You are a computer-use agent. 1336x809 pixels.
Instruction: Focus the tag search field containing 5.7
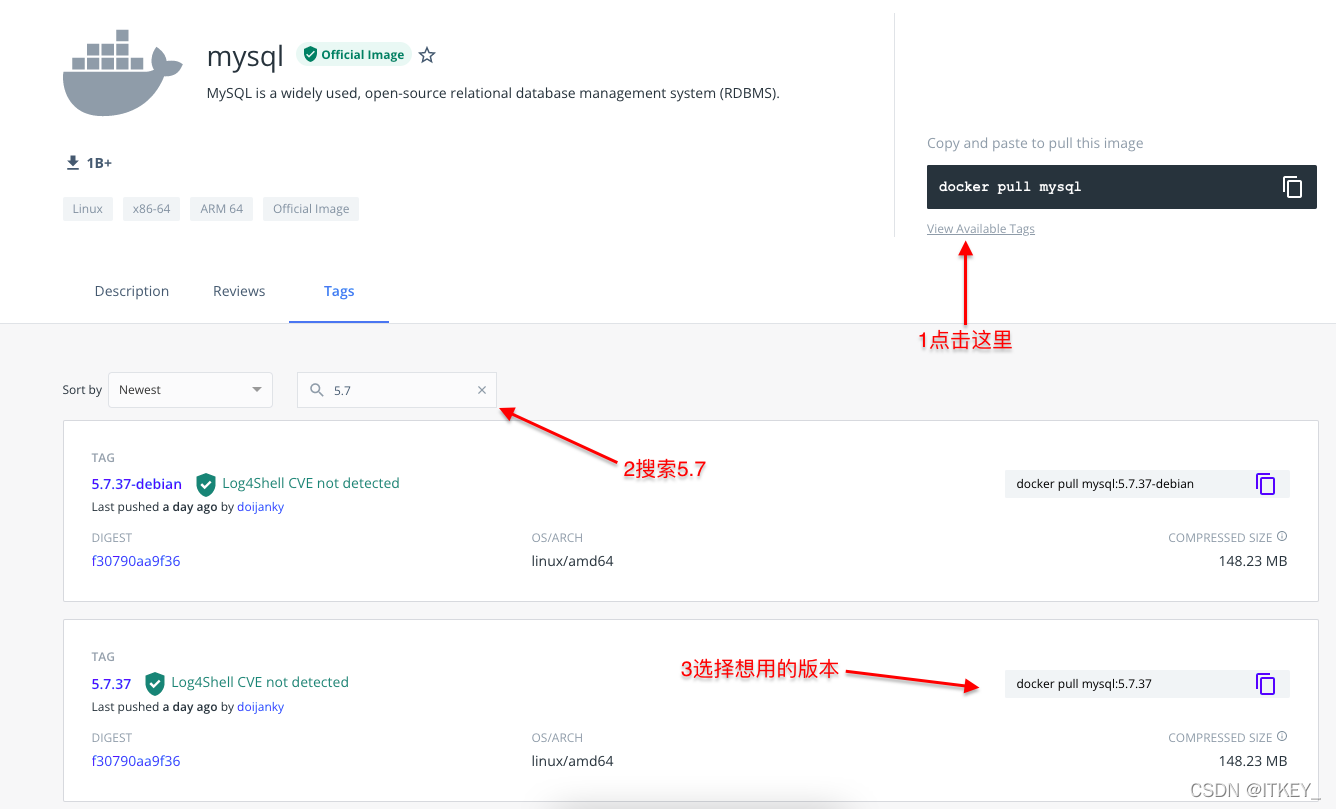pos(397,390)
